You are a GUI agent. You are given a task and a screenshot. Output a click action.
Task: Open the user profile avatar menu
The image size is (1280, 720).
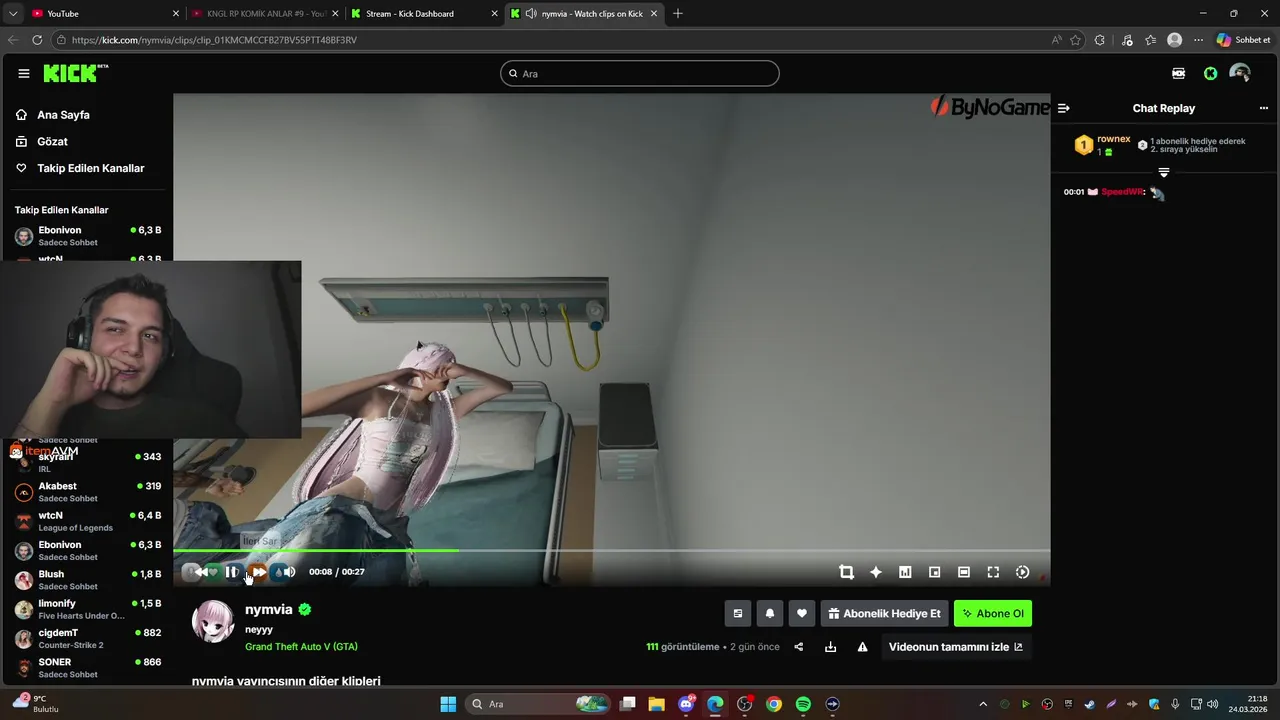[1240, 73]
